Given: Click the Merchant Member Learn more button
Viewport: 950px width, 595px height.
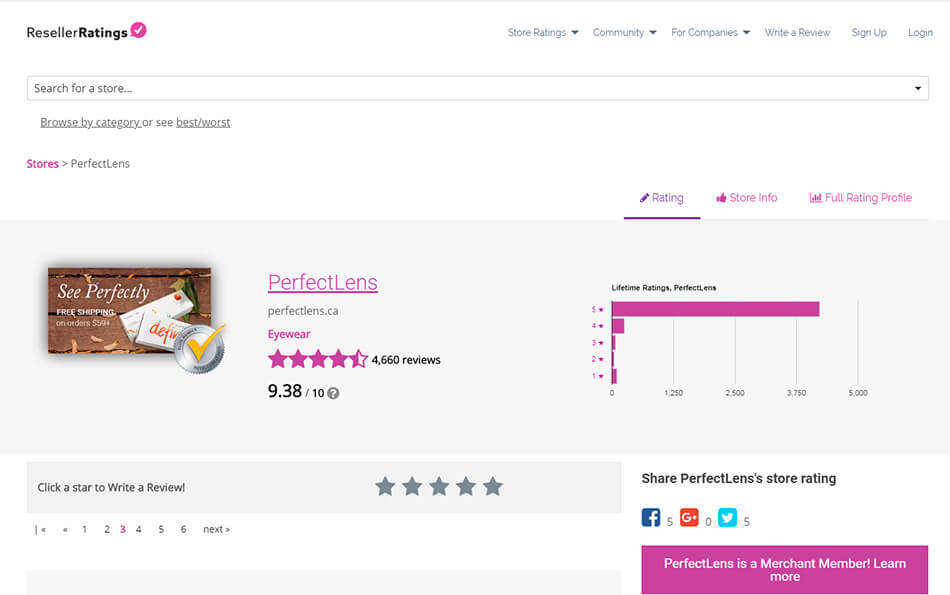Looking at the screenshot, I should [x=785, y=570].
